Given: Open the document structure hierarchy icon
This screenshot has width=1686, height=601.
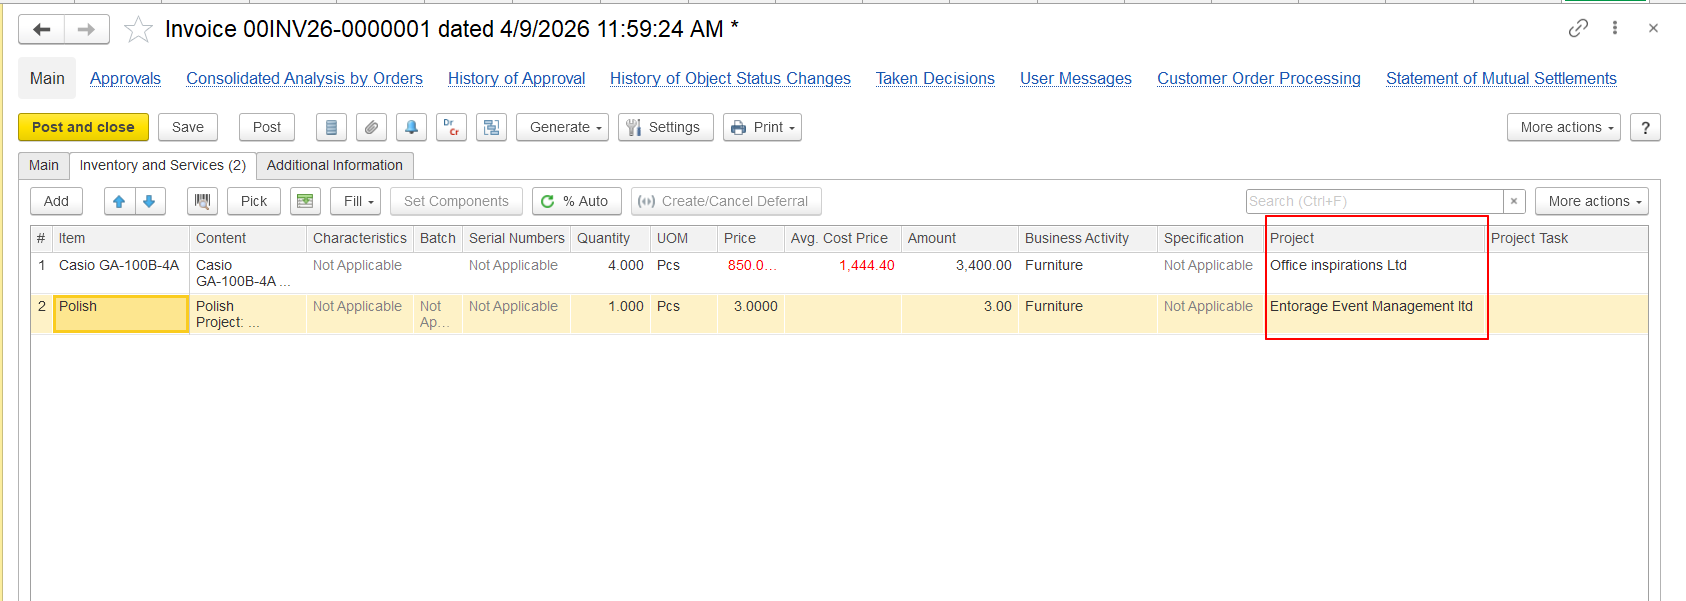Looking at the screenshot, I should point(491,127).
